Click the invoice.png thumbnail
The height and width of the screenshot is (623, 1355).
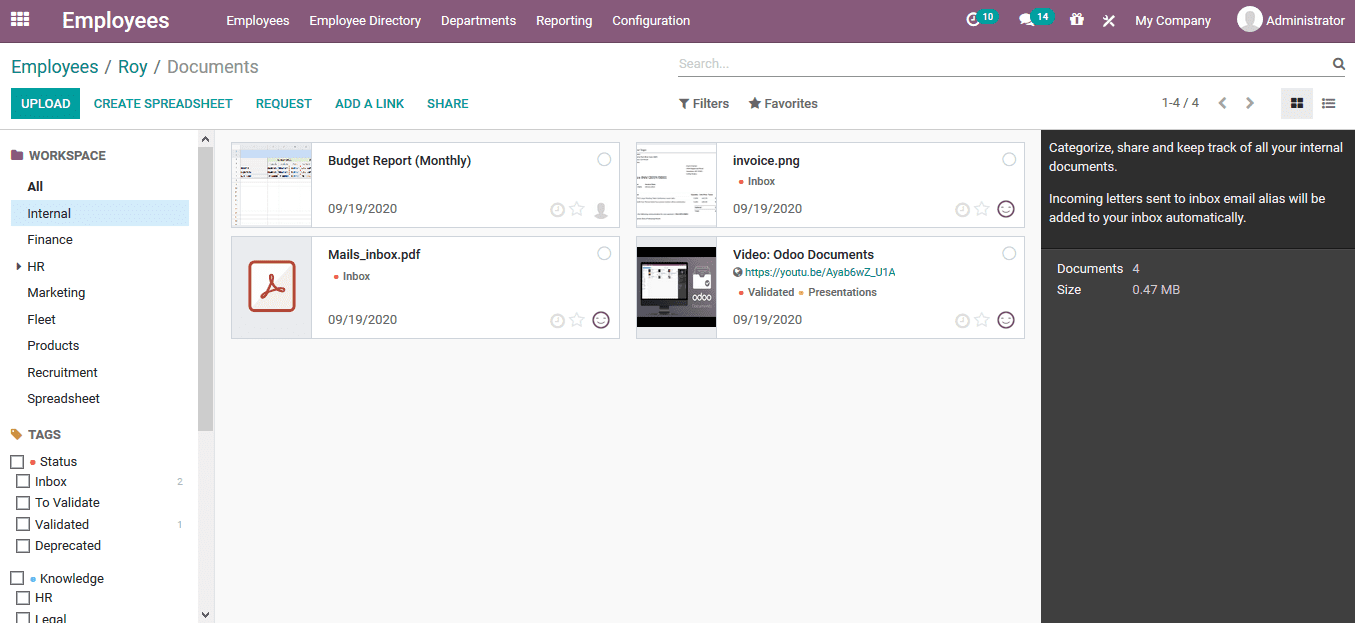tap(676, 184)
